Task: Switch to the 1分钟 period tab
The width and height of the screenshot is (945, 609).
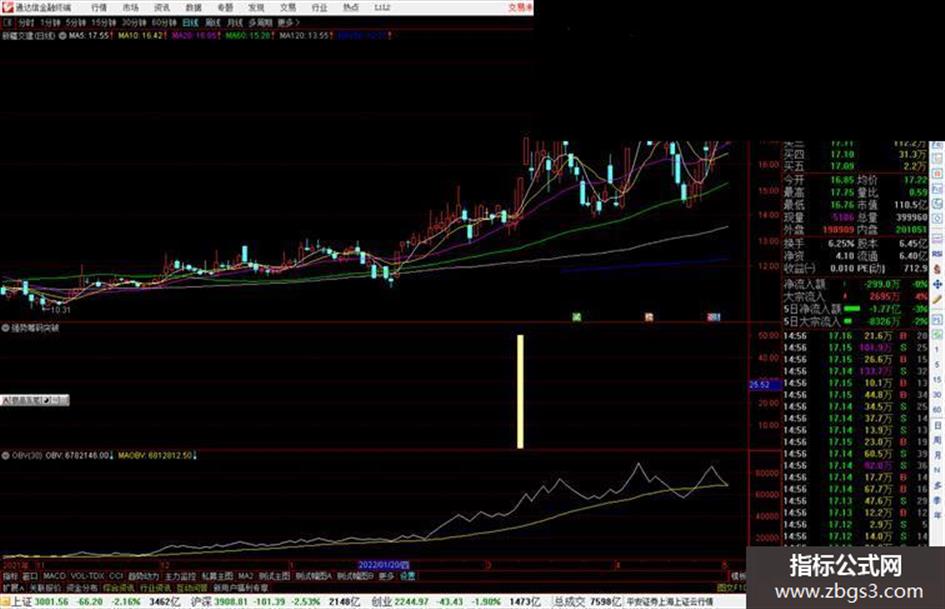Action: pos(50,22)
